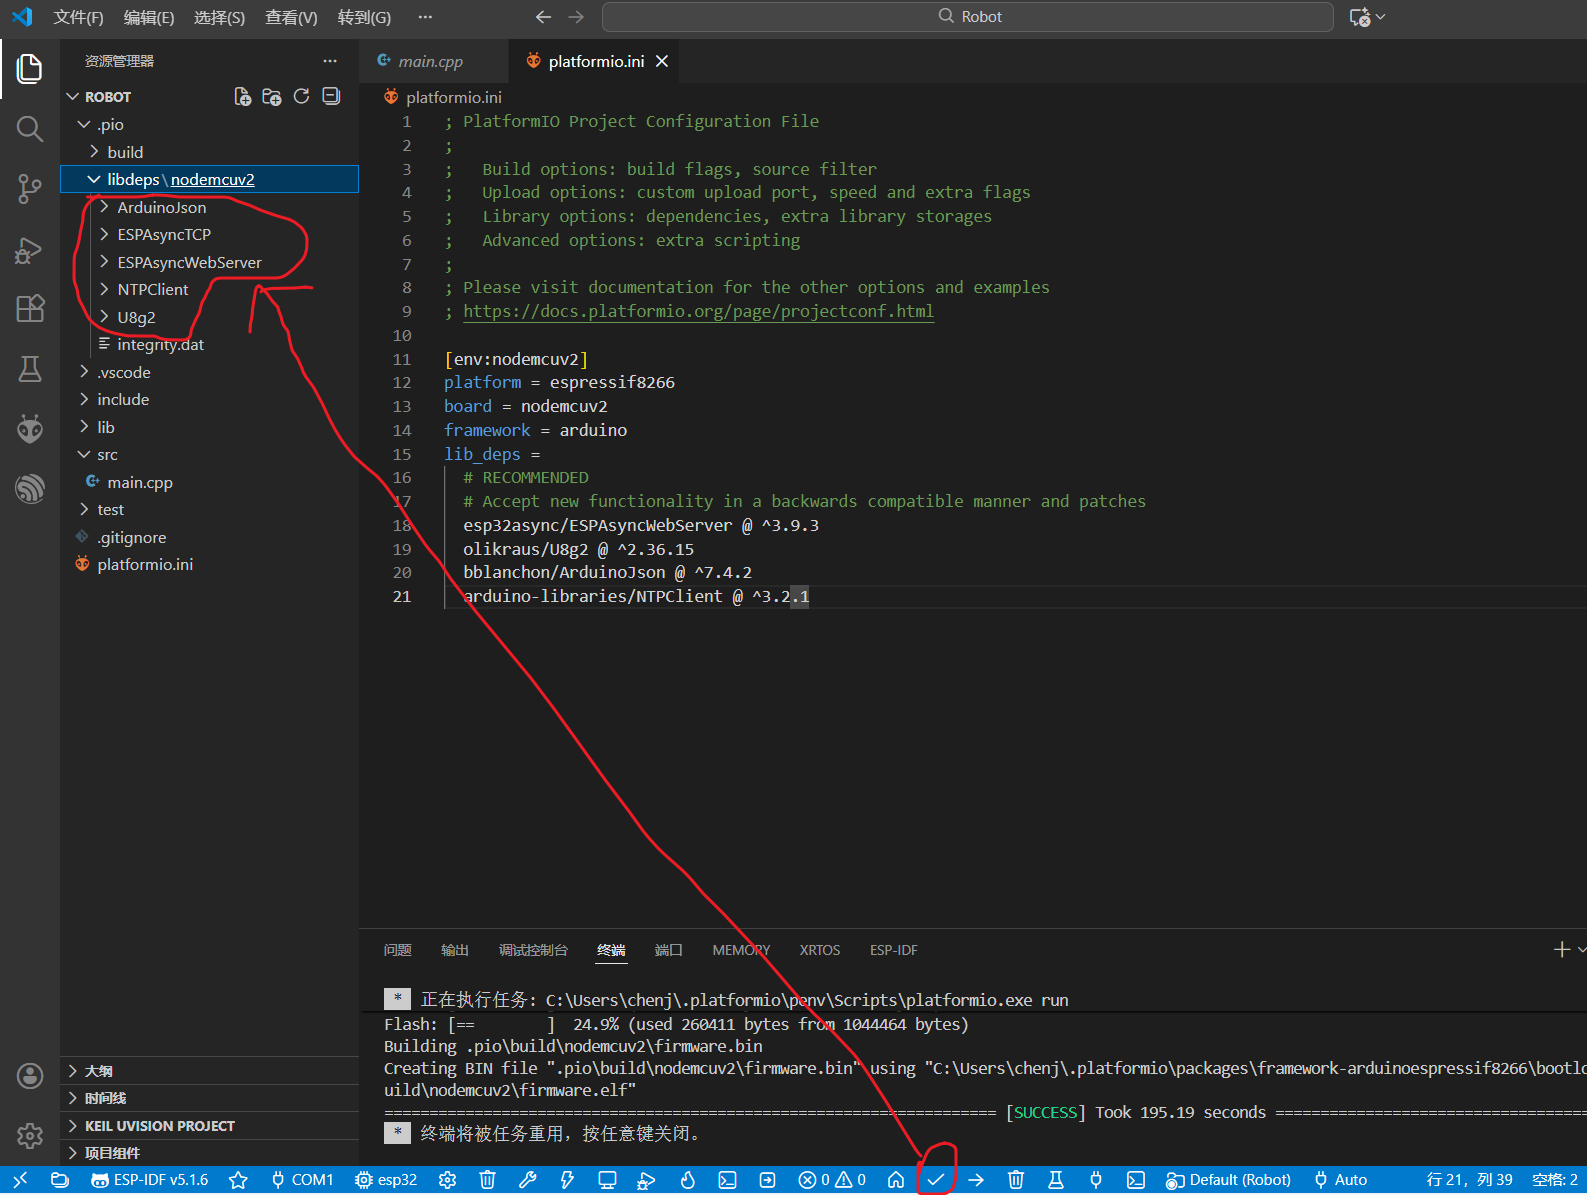The width and height of the screenshot is (1587, 1195).
Task: Open Run and Debug view
Action: tap(30, 249)
